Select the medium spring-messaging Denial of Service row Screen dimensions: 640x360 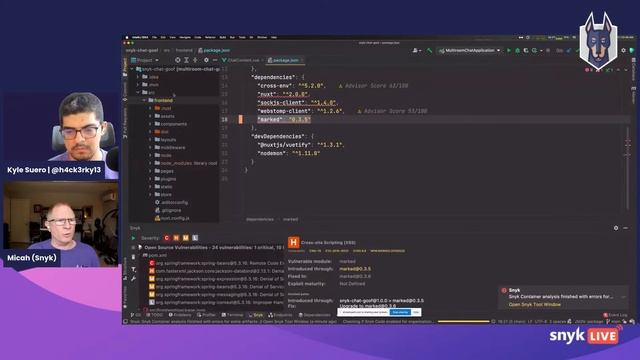(216, 294)
